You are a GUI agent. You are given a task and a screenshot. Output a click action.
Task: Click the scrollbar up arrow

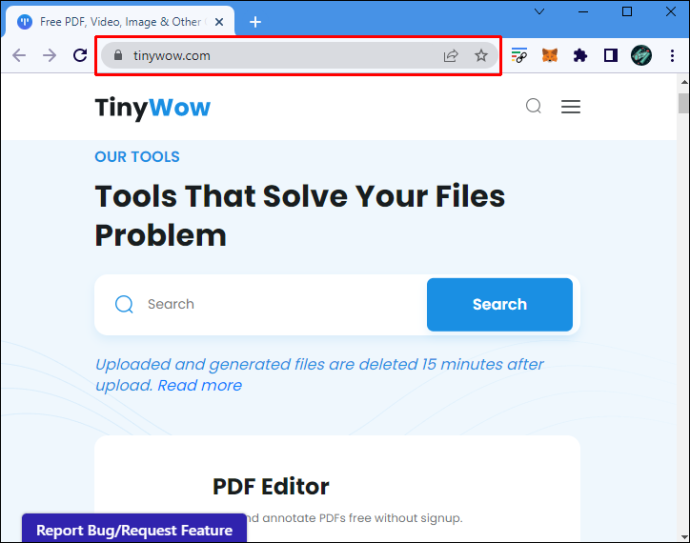pos(684,82)
